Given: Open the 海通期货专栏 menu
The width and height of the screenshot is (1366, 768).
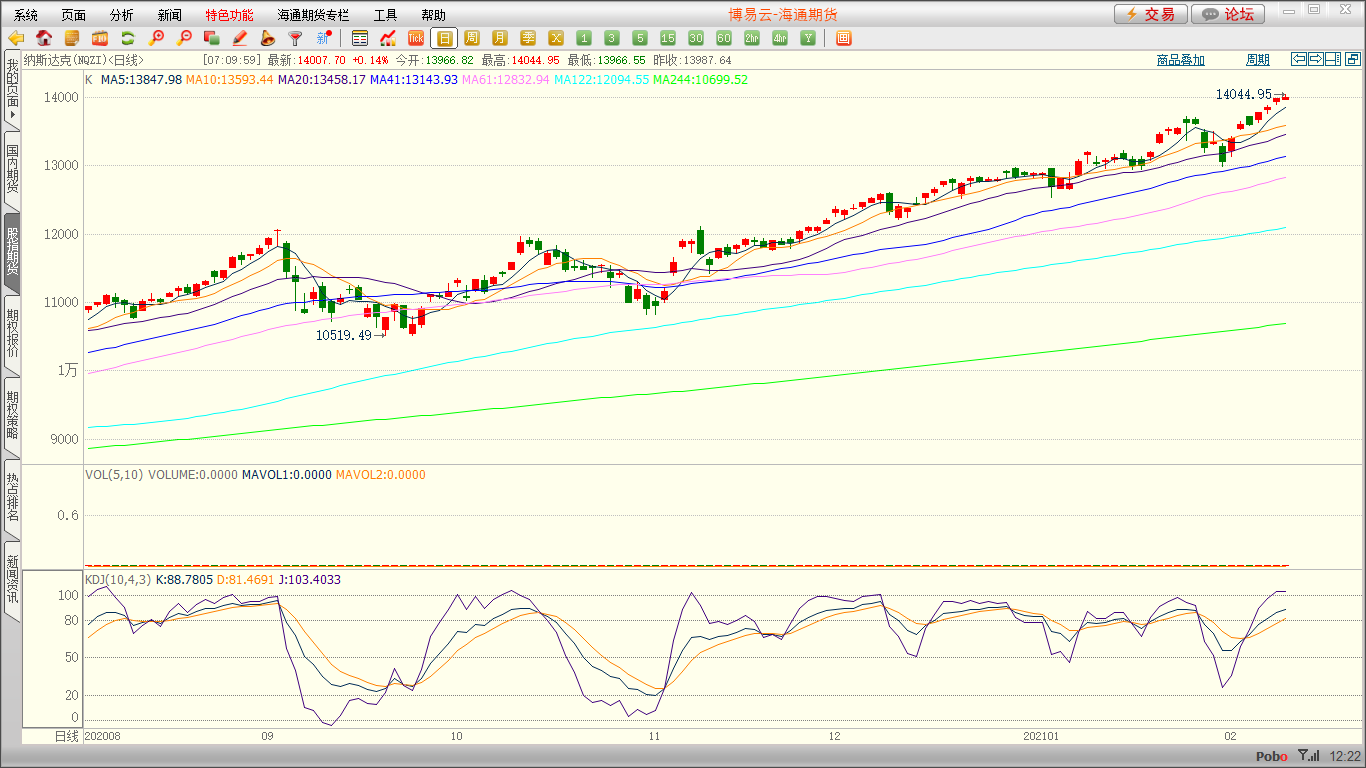Looking at the screenshot, I should click(314, 15).
